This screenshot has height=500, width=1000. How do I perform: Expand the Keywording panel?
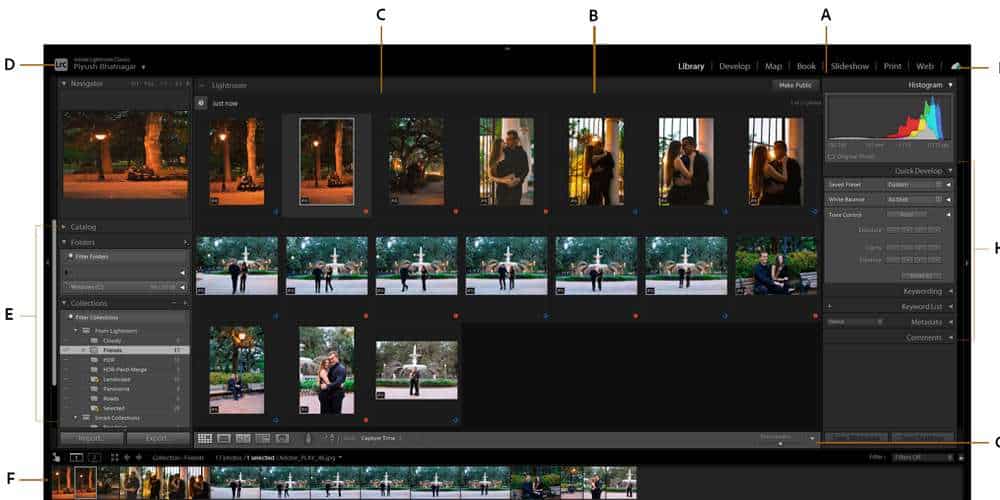coord(950,291)
